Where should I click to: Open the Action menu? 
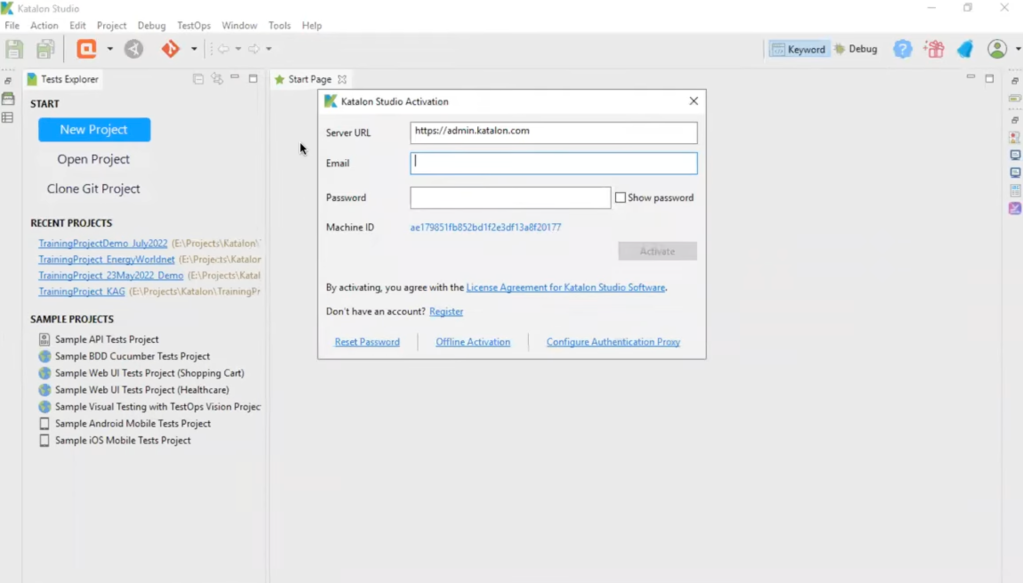tap(44, 25)
